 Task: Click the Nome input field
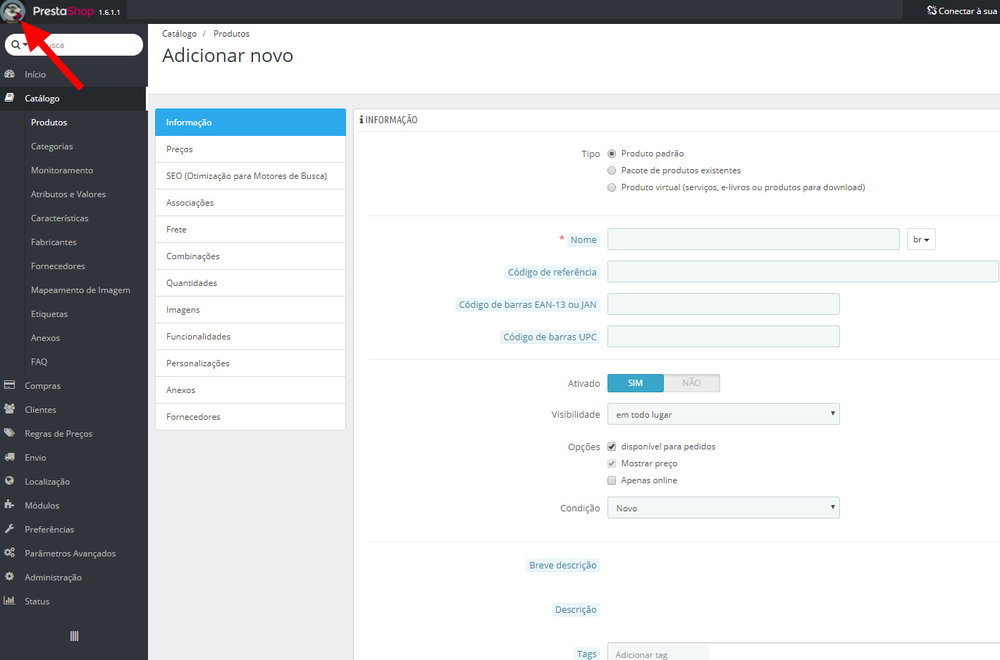pyautogui.click(x=753, y=239)
